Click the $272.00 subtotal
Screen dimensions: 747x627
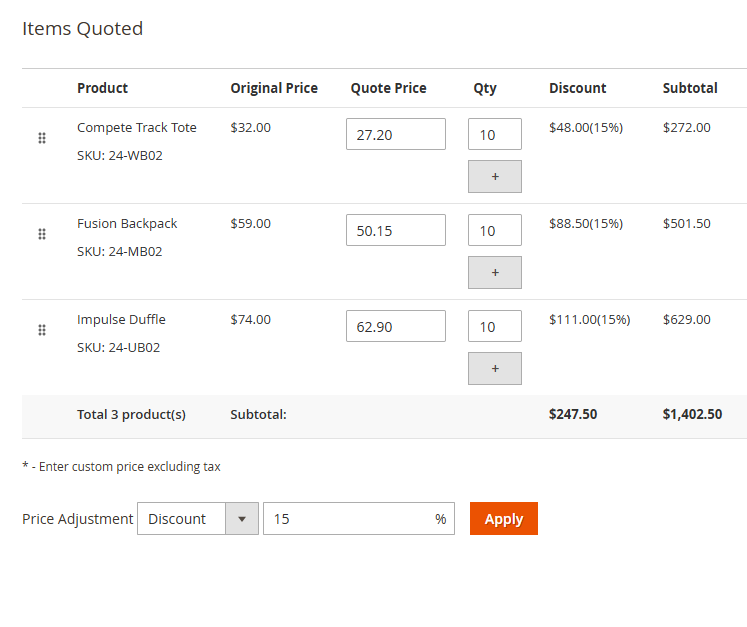686,128
